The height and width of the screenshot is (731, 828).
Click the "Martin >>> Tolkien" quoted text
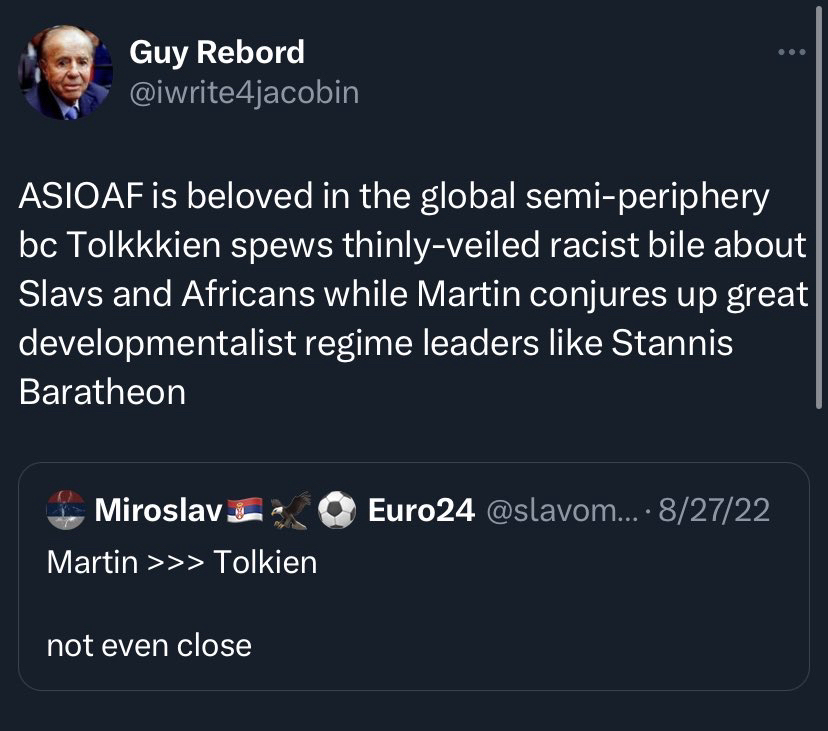pos(181,562)
